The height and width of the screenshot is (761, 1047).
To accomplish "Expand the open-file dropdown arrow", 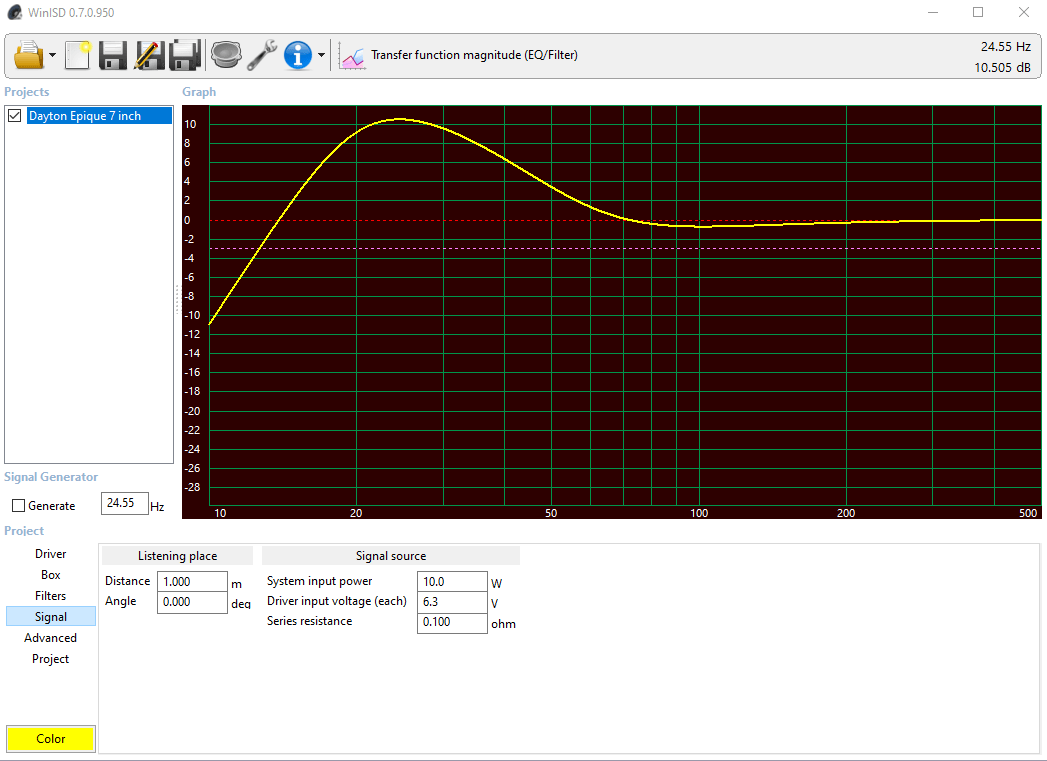I will click(52, 55).
